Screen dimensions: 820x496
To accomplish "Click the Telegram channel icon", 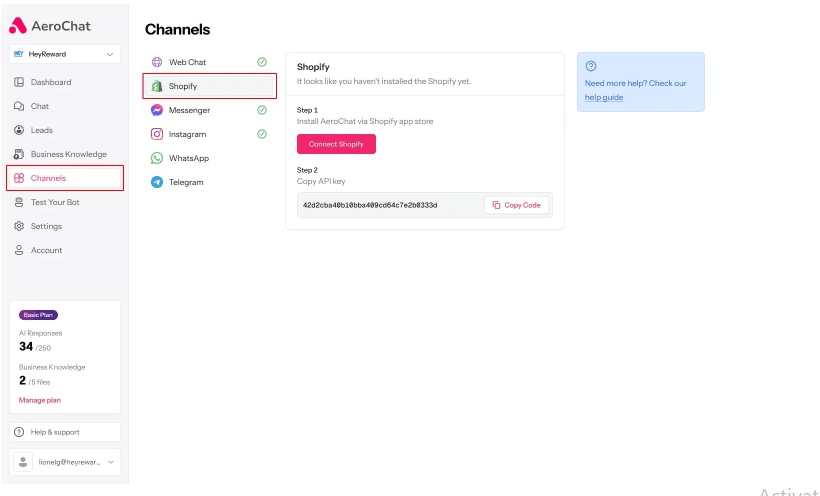I will pyautogui.click(x=157, y=183).
